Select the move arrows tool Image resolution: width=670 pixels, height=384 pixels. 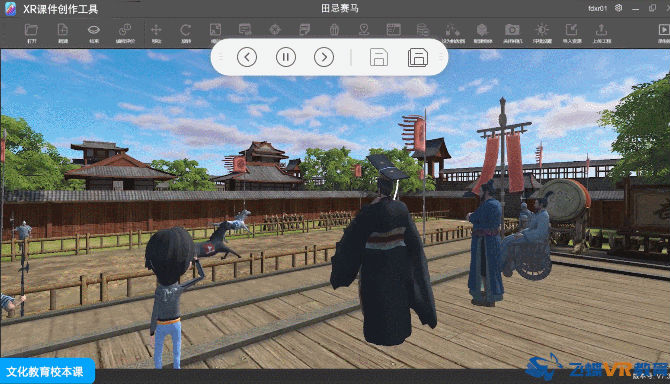point(156,30)
